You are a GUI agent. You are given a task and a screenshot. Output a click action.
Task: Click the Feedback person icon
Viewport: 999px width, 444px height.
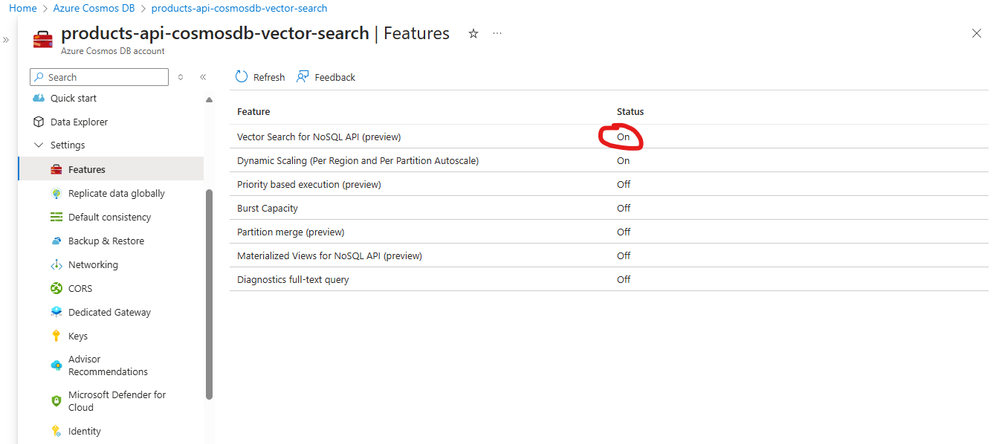(303, 77)
